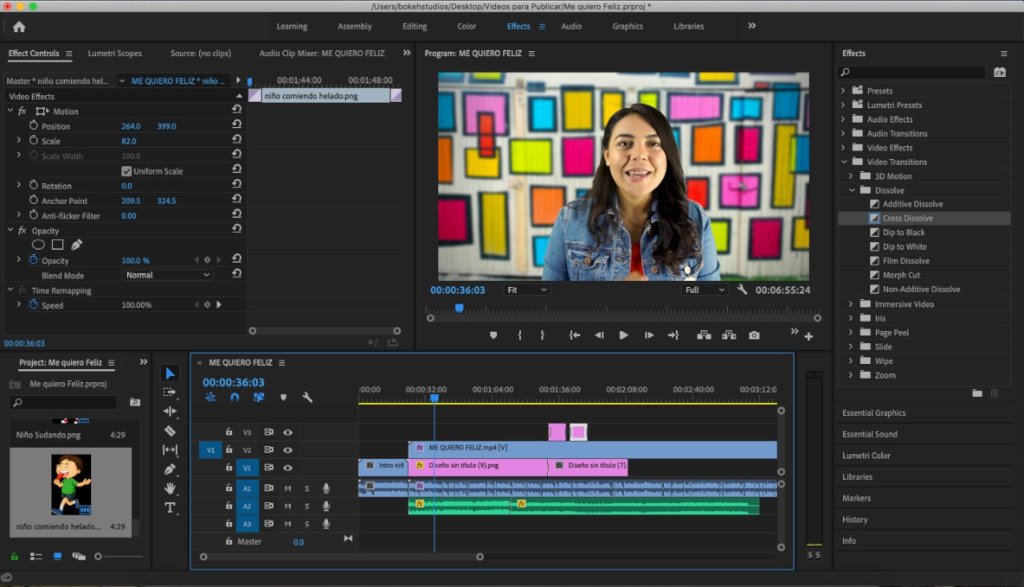Switch to the Graphics workspace

click(628, 26)
